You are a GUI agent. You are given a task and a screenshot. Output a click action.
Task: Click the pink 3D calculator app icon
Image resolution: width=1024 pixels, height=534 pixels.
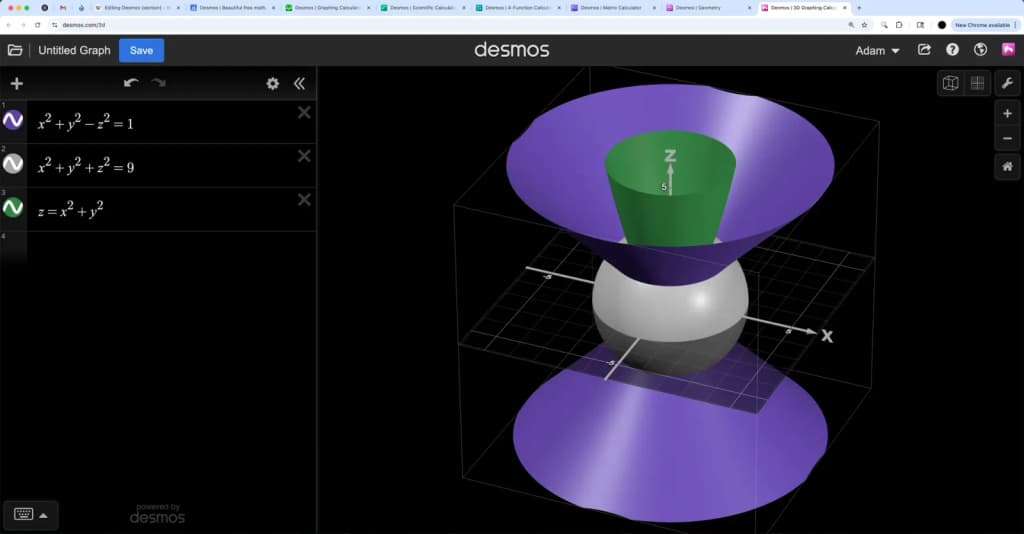coord(1008,50)
